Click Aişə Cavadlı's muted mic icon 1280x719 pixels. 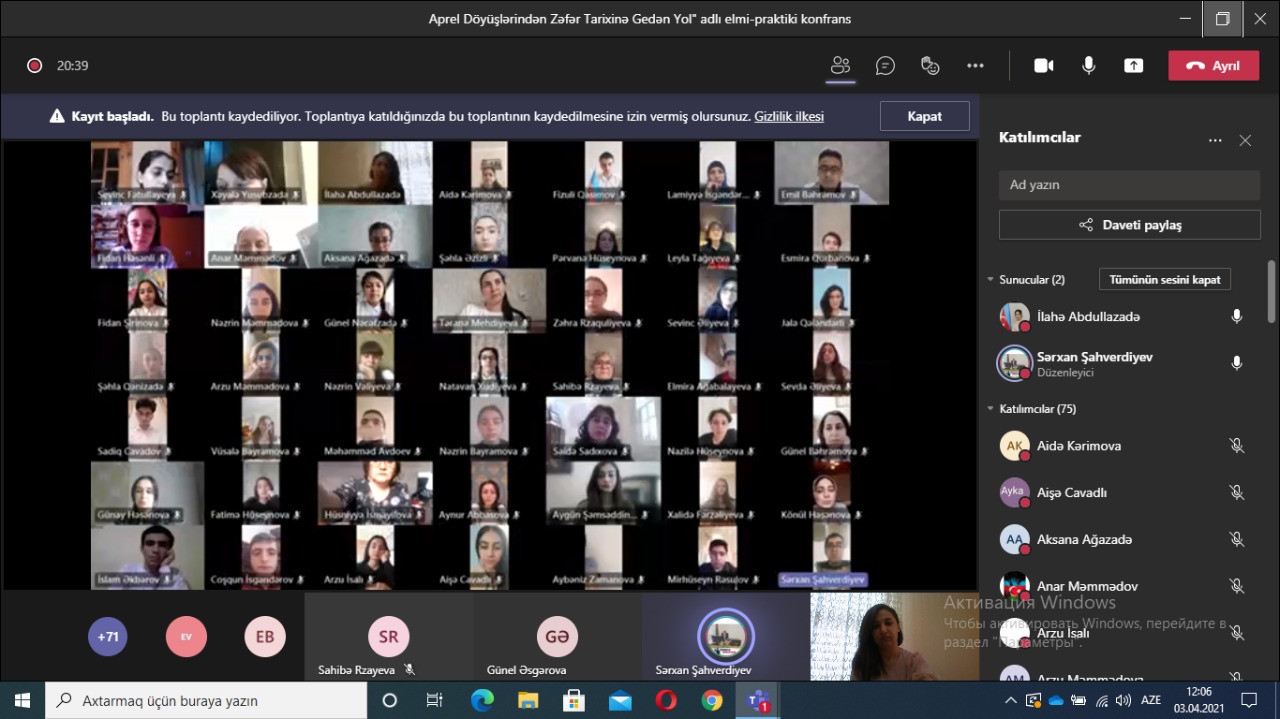click(1237, 493)
